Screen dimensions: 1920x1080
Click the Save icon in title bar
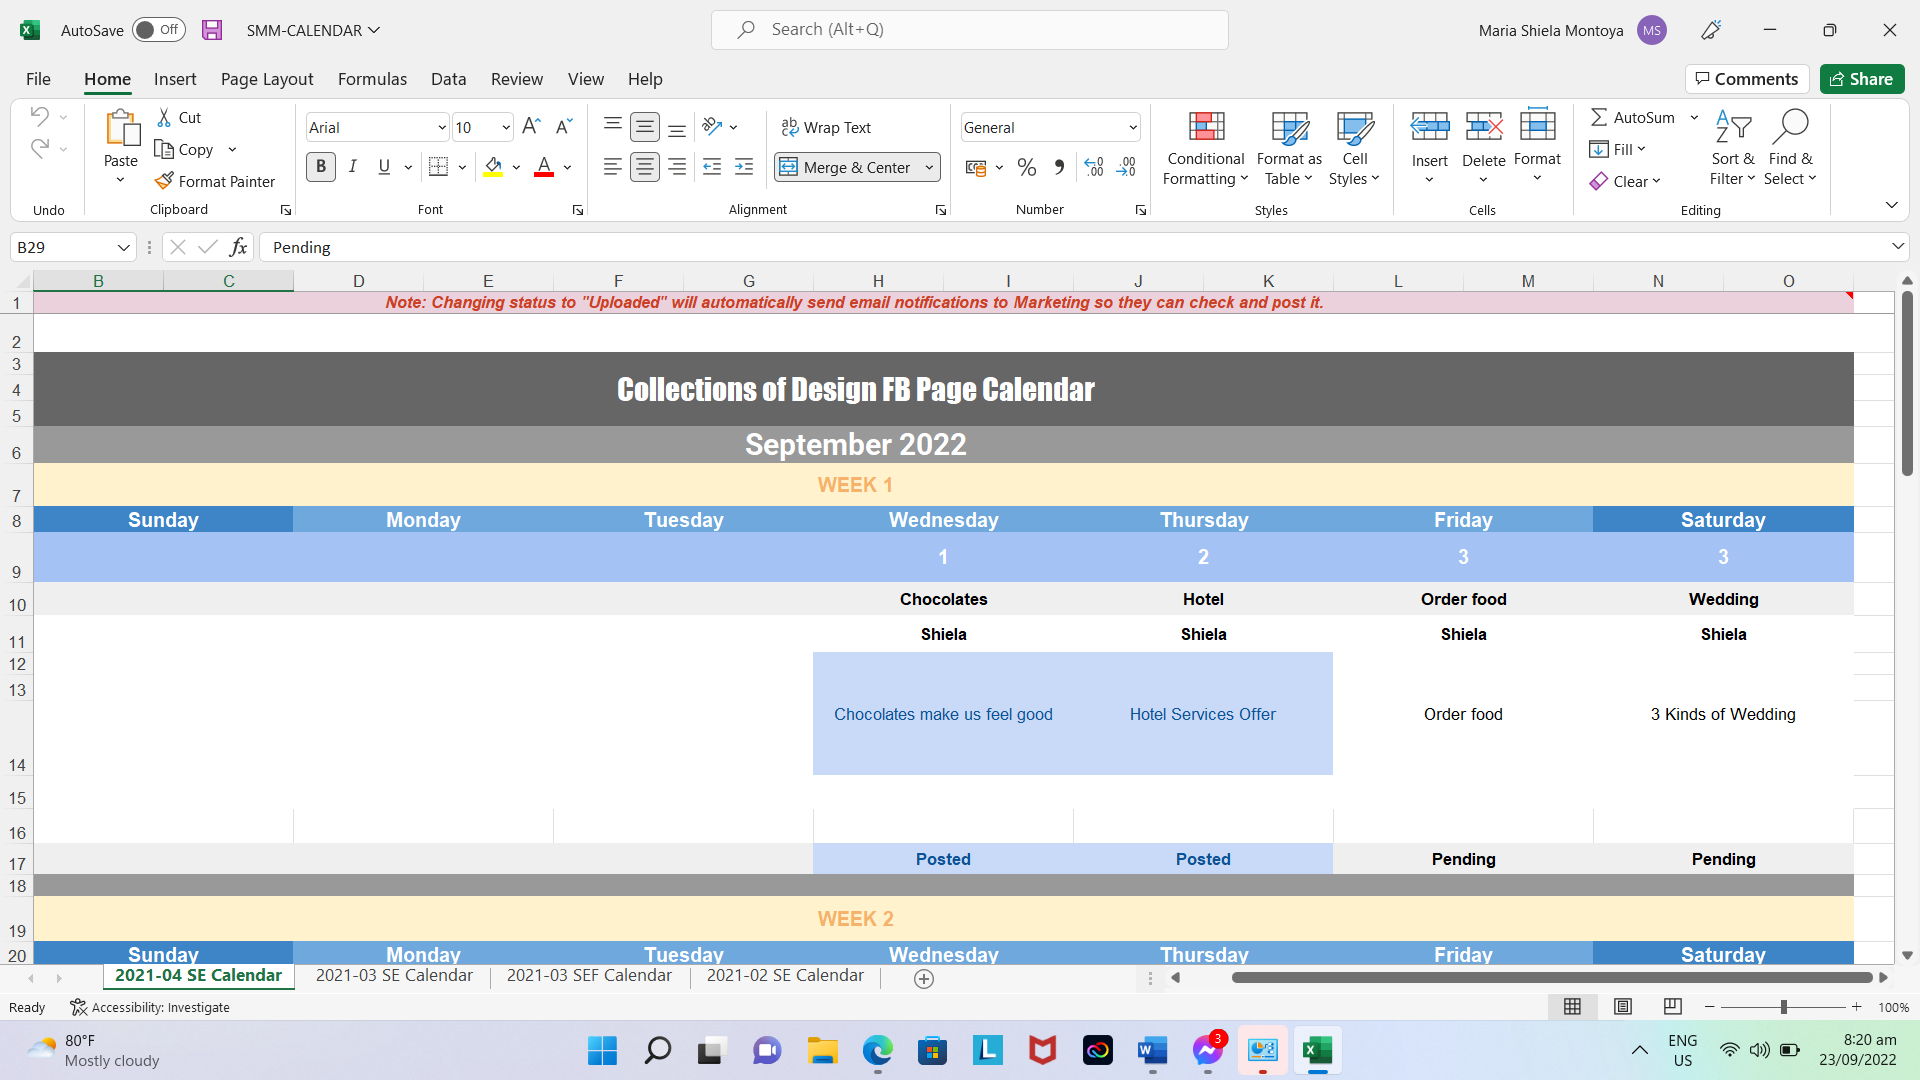click(x=212, y=30)
